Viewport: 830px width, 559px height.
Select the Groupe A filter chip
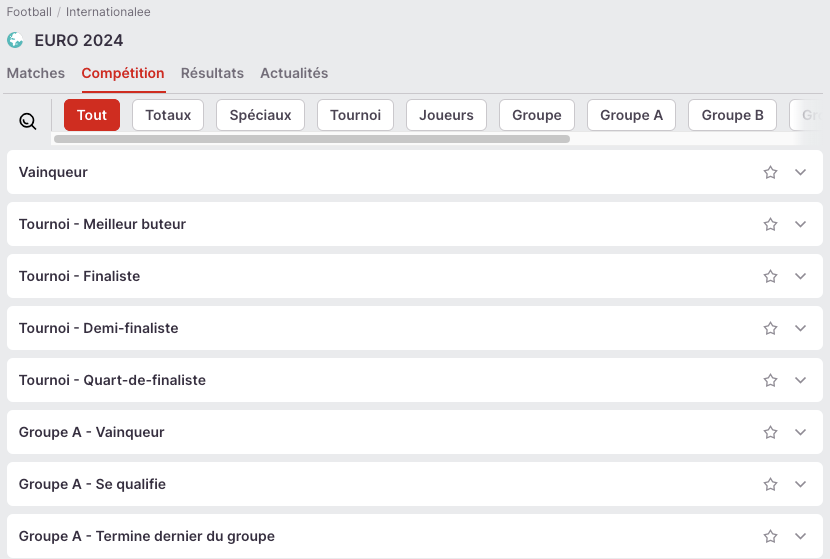pyautogui.click(x=631, y=115)
